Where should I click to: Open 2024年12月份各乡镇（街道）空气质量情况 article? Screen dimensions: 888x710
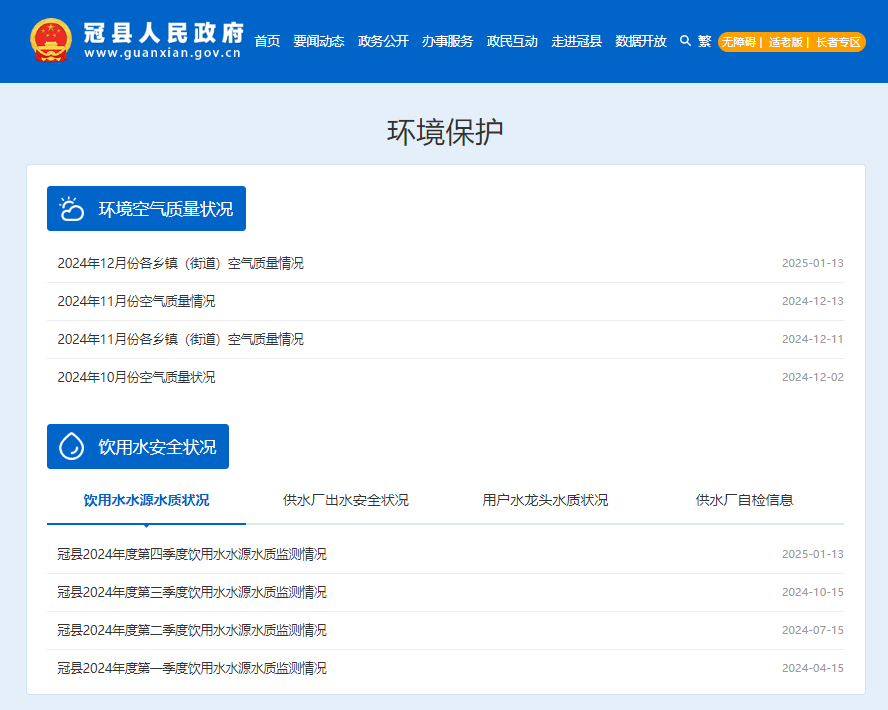point(181,263)
